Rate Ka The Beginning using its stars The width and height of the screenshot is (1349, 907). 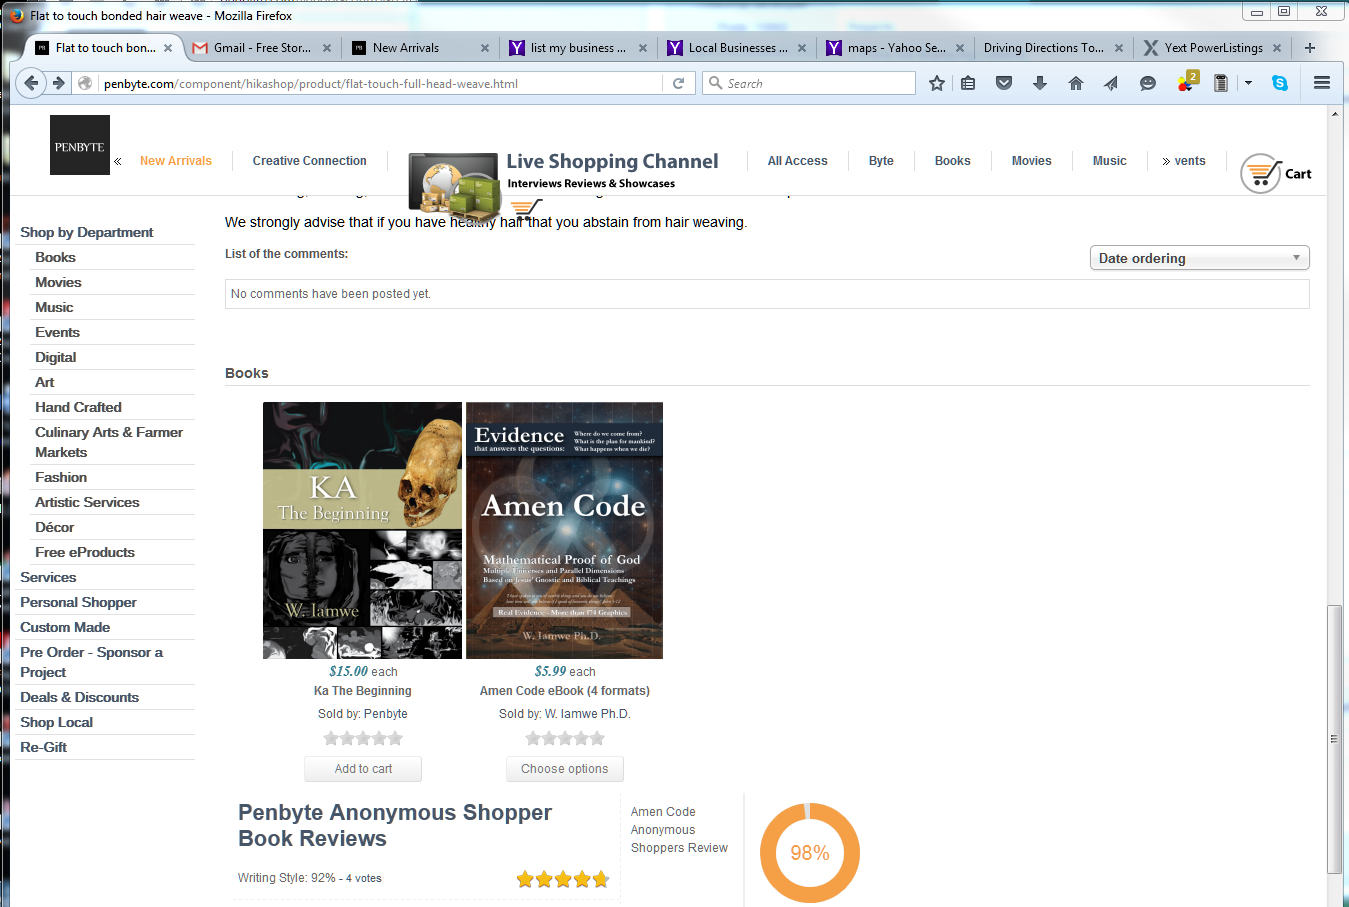point(363,738)
